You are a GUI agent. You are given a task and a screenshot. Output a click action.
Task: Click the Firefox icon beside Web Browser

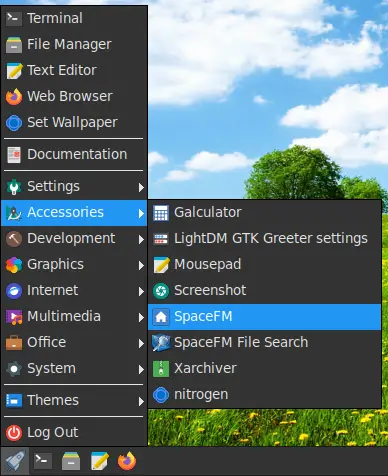click(x=14, y=97)
